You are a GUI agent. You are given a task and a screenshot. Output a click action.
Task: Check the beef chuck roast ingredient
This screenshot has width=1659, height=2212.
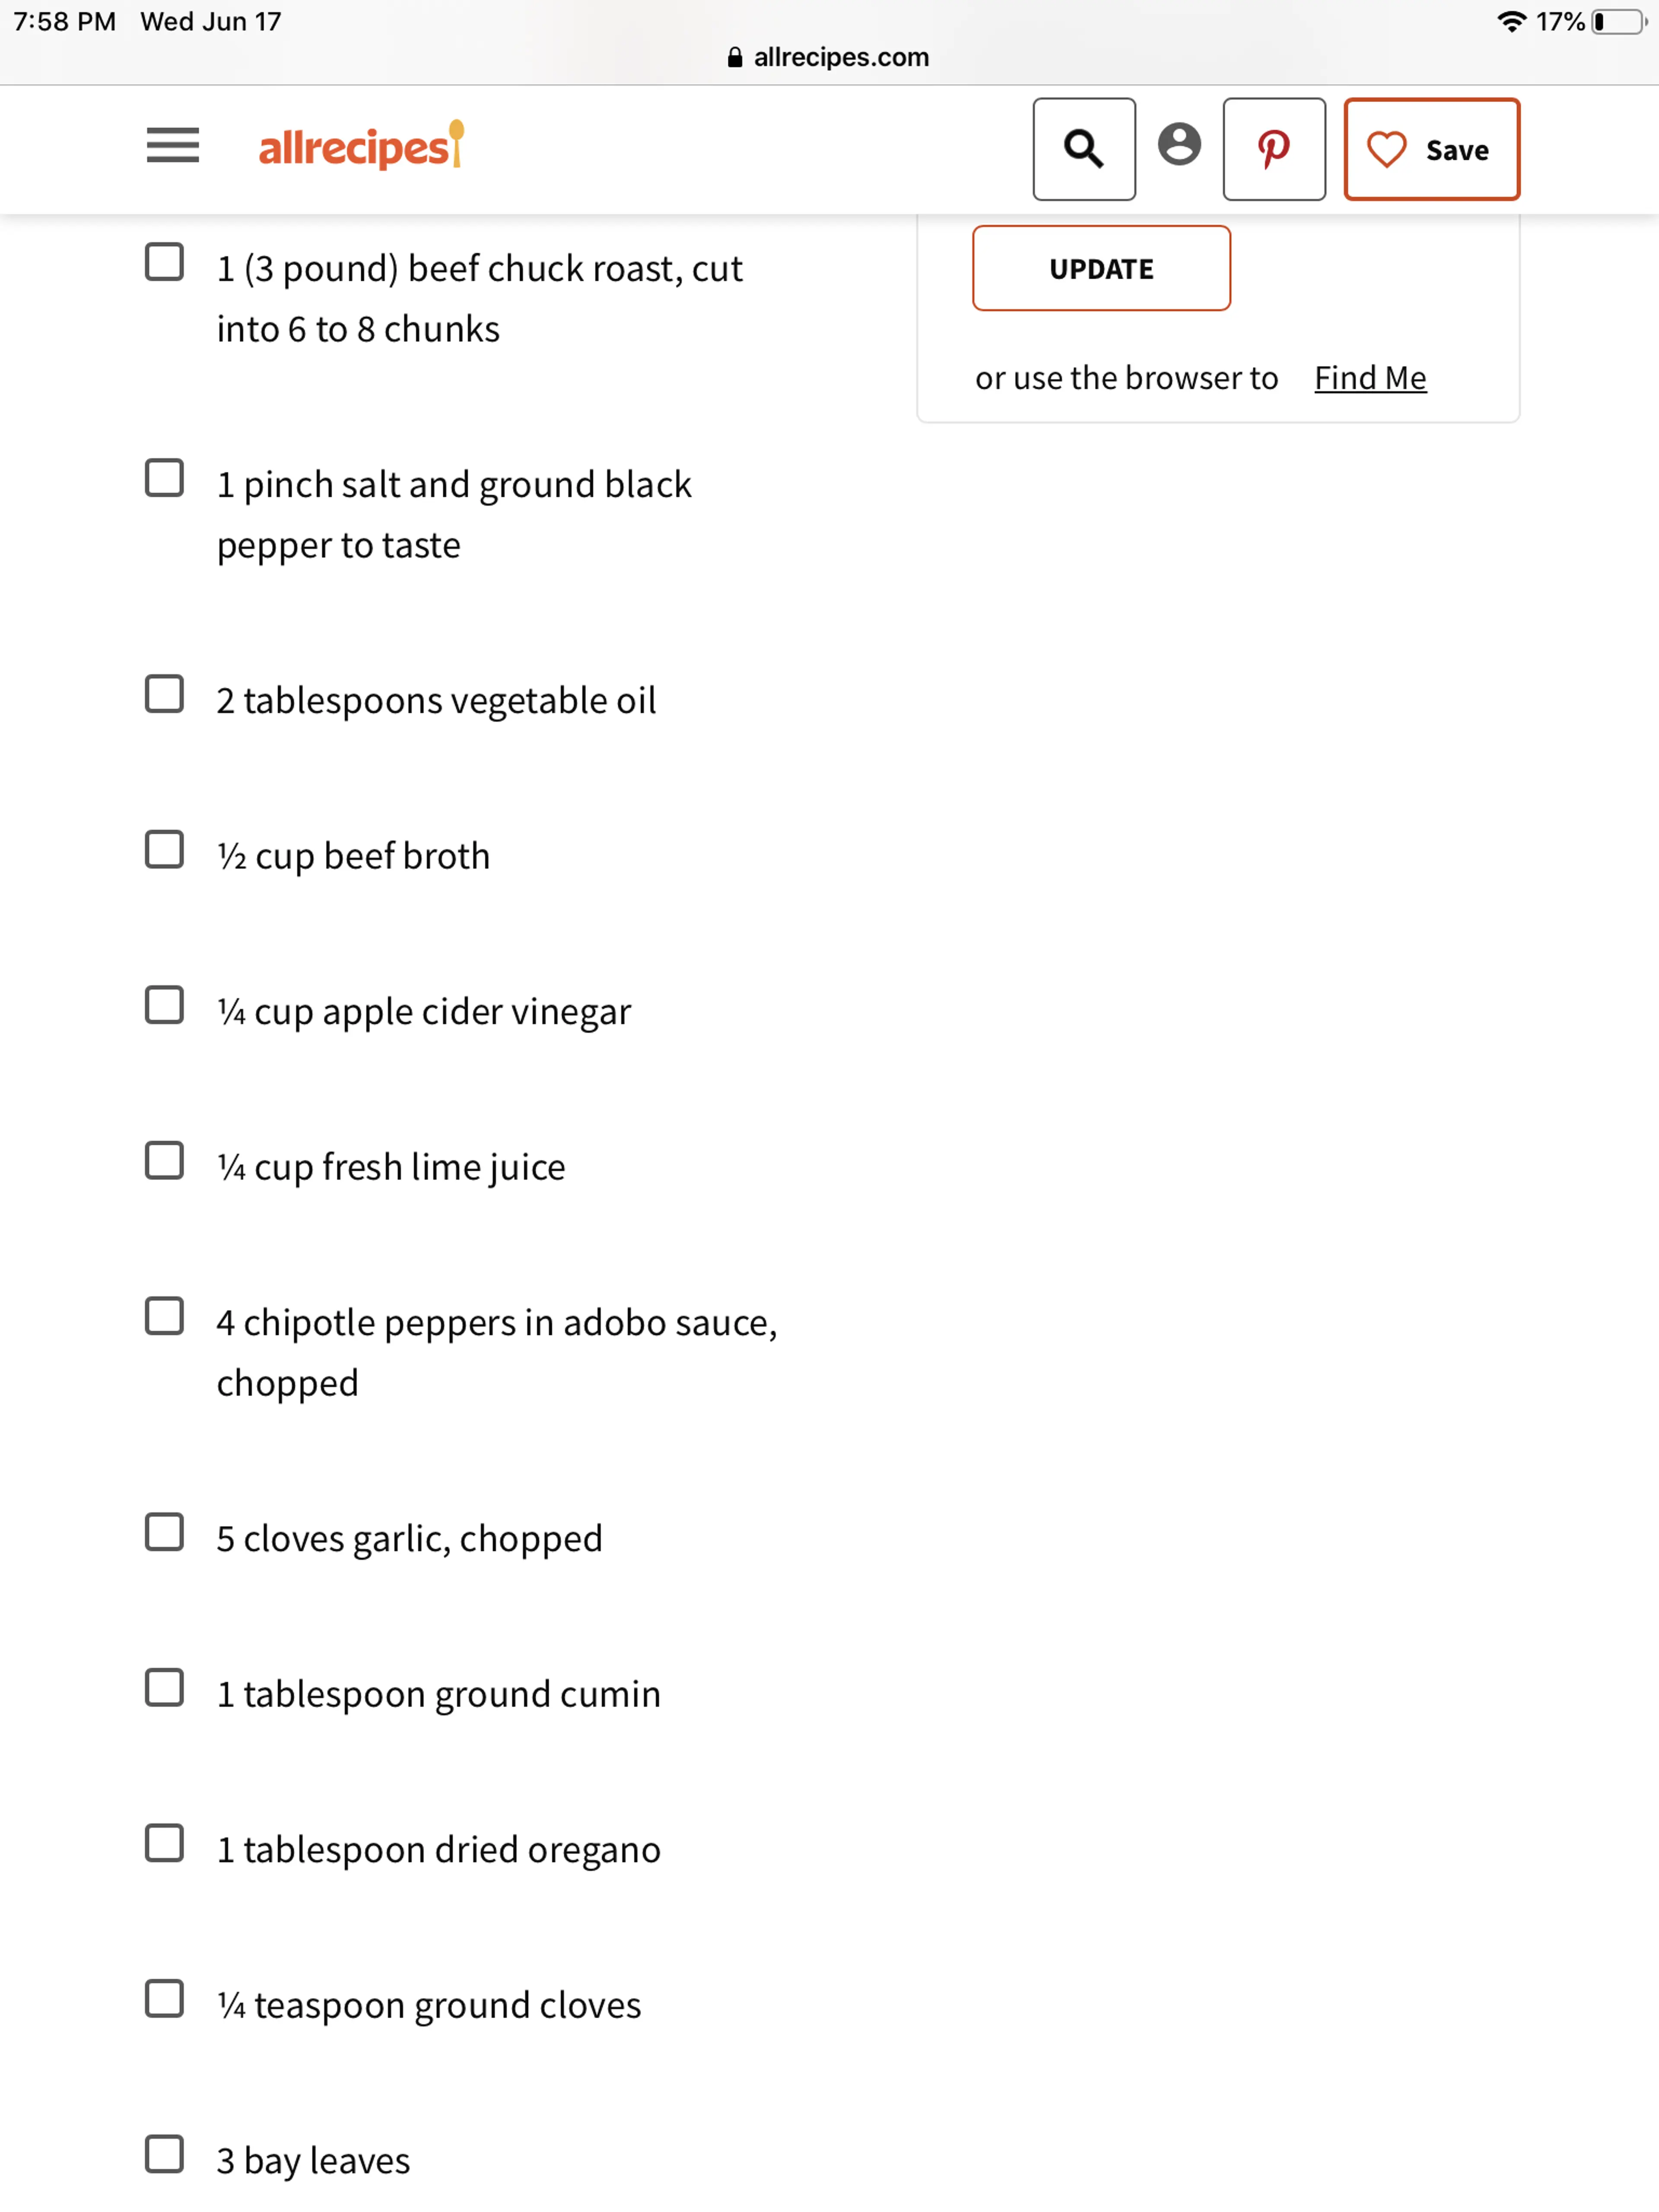click(164, 262)
